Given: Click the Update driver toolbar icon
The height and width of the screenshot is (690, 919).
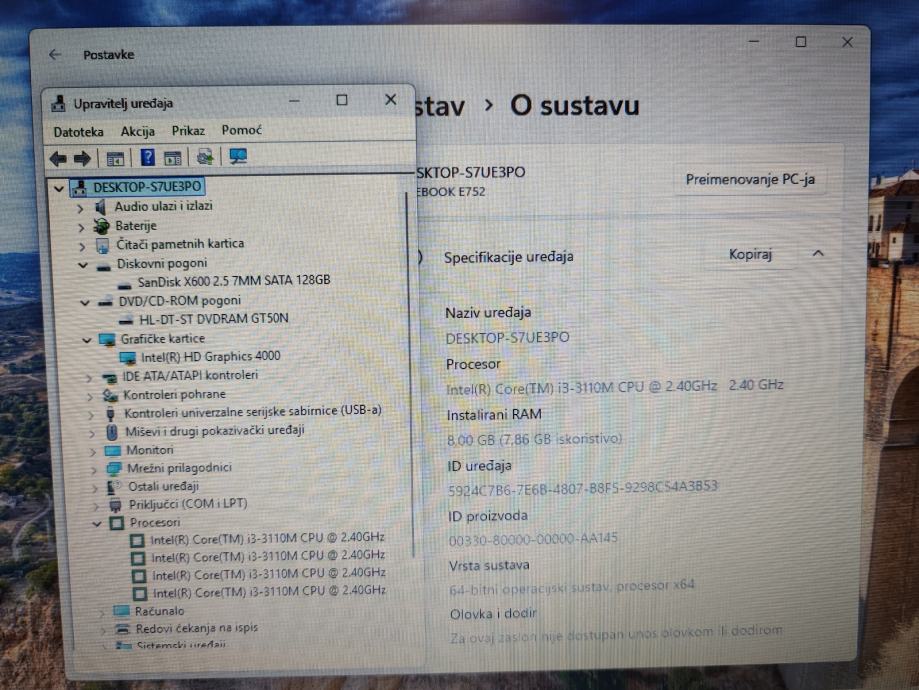Looking at the screenshot, I should 205,157.
